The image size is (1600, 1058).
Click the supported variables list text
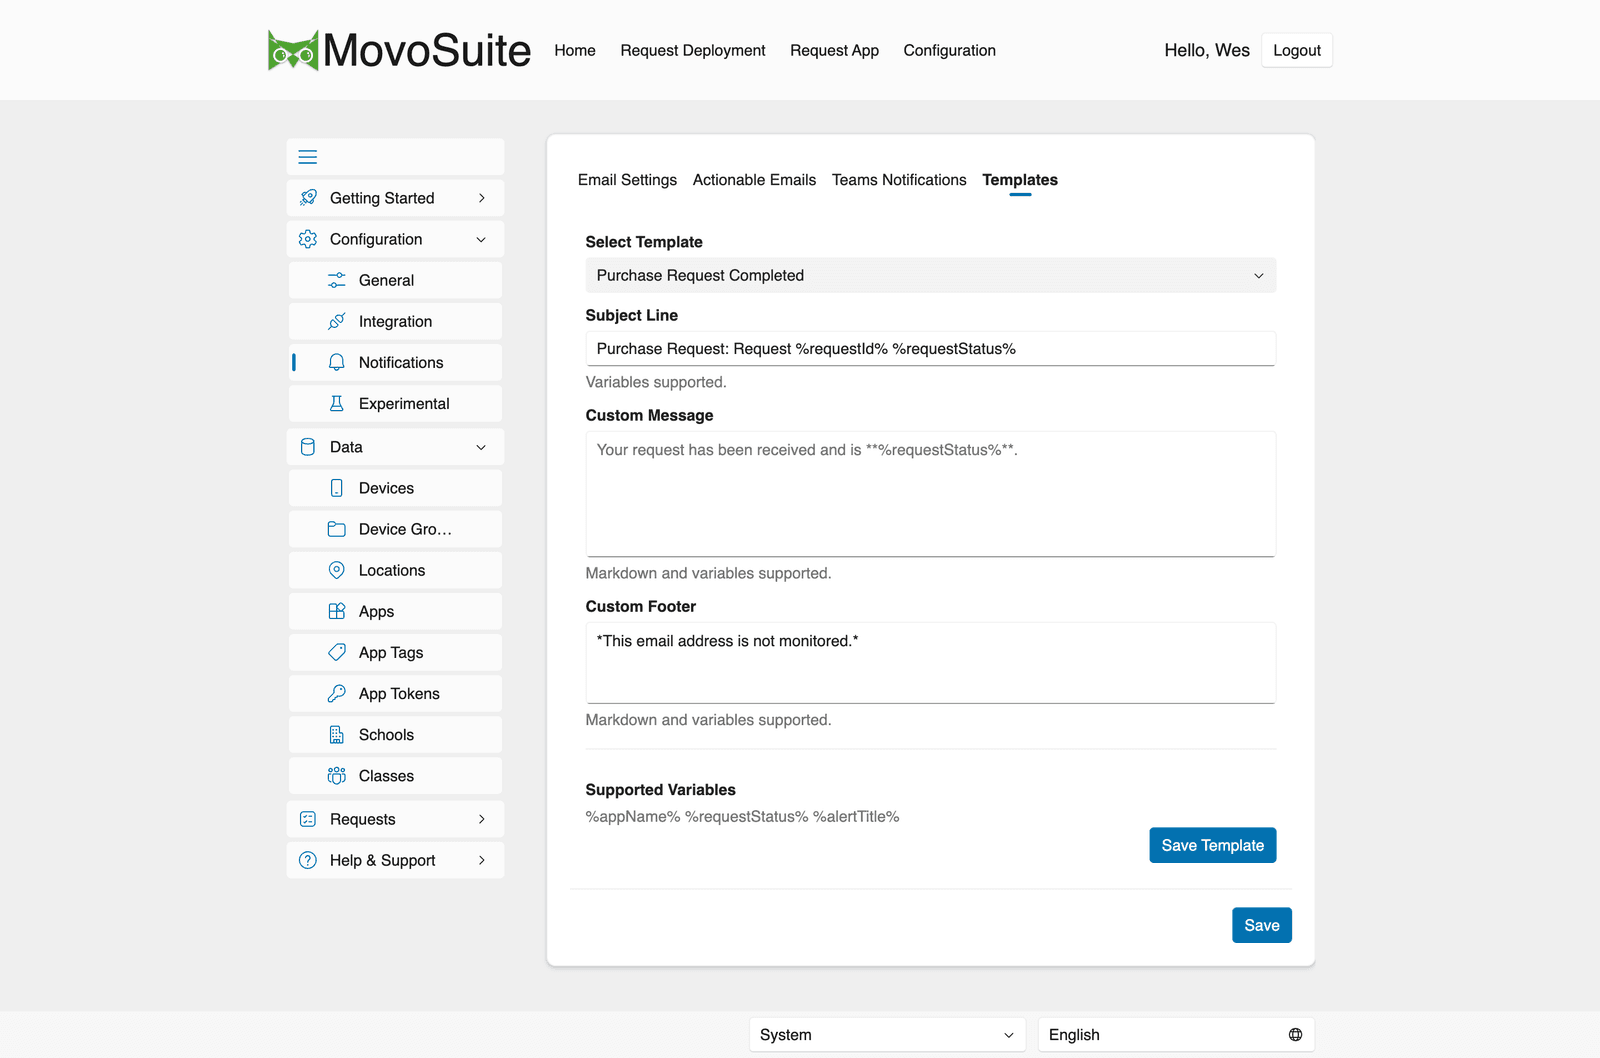tap(742, 816)
